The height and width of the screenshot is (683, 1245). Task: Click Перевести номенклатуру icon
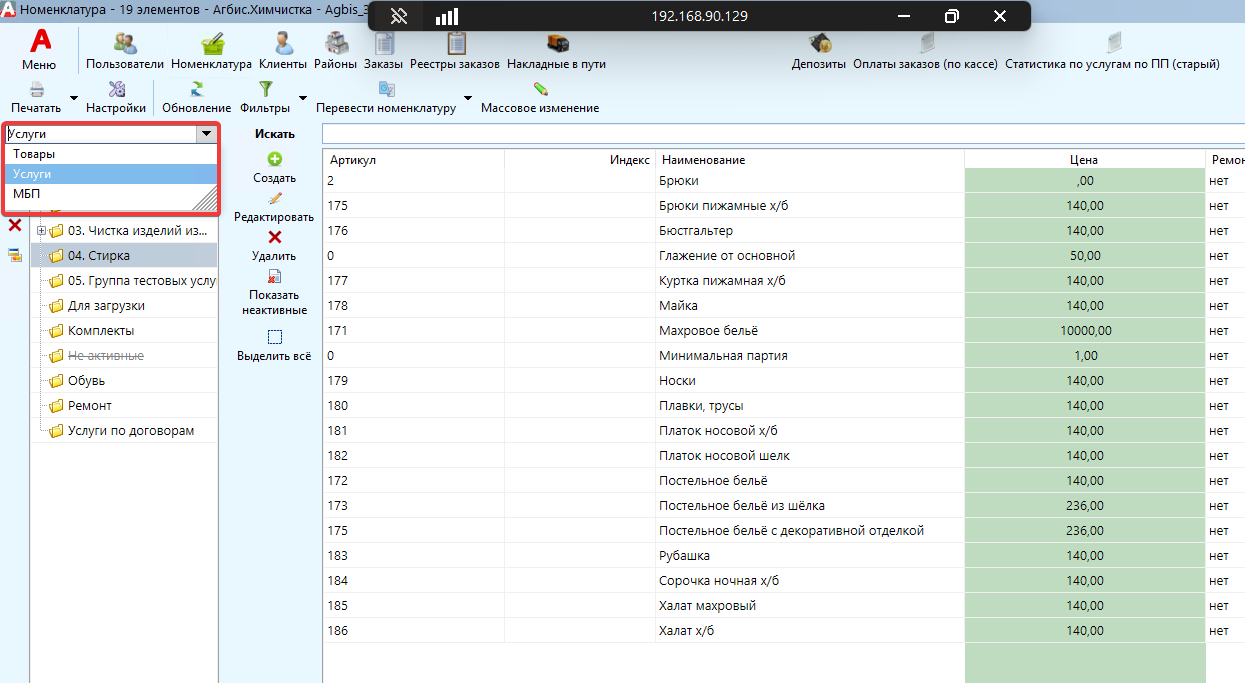coord(386,89)
